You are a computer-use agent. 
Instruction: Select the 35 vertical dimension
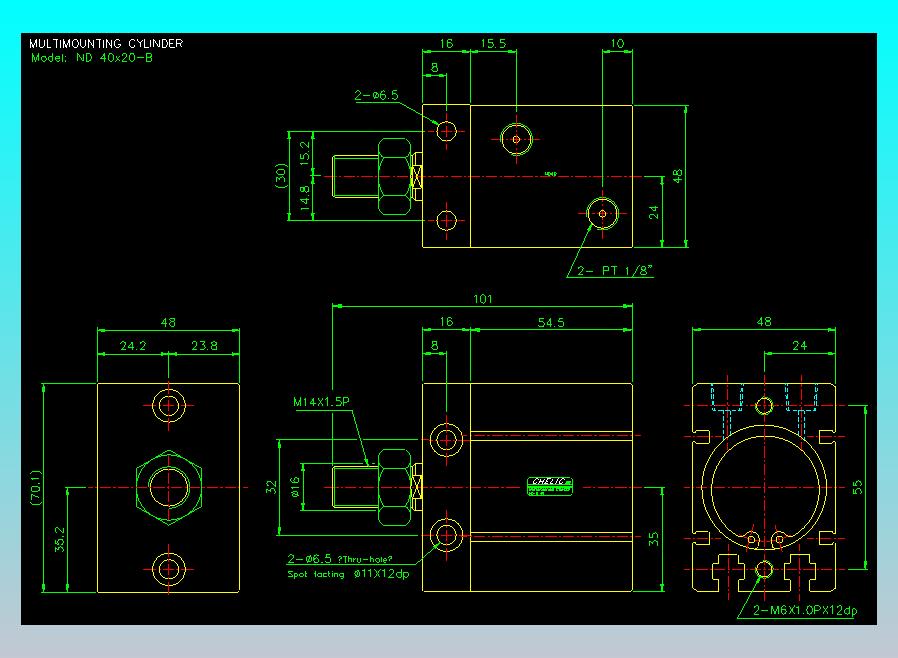tap(653, 539)
